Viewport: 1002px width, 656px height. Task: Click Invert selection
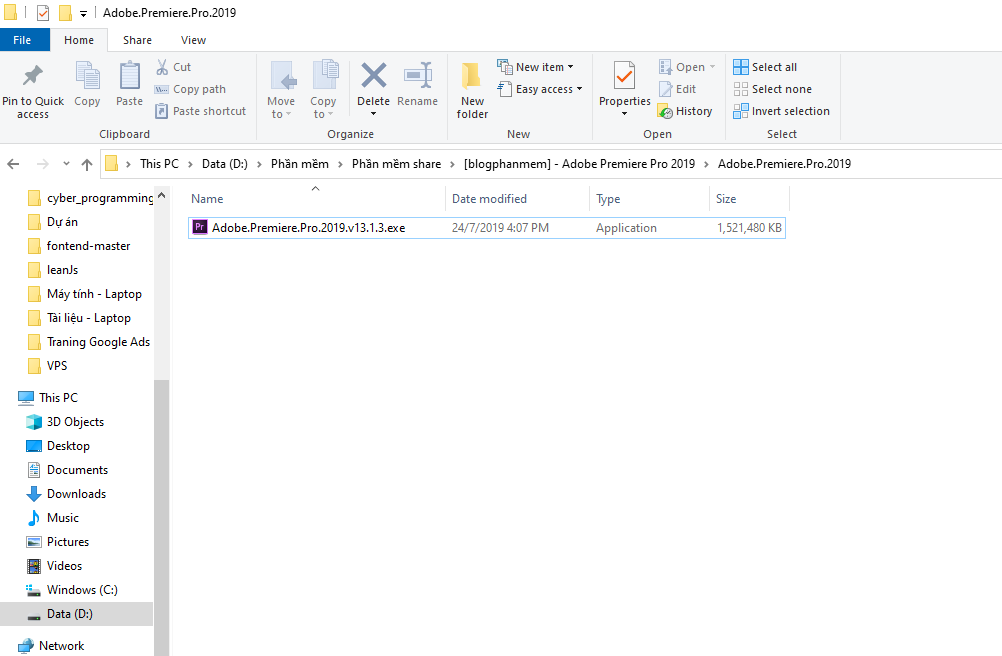click(782, 111)
